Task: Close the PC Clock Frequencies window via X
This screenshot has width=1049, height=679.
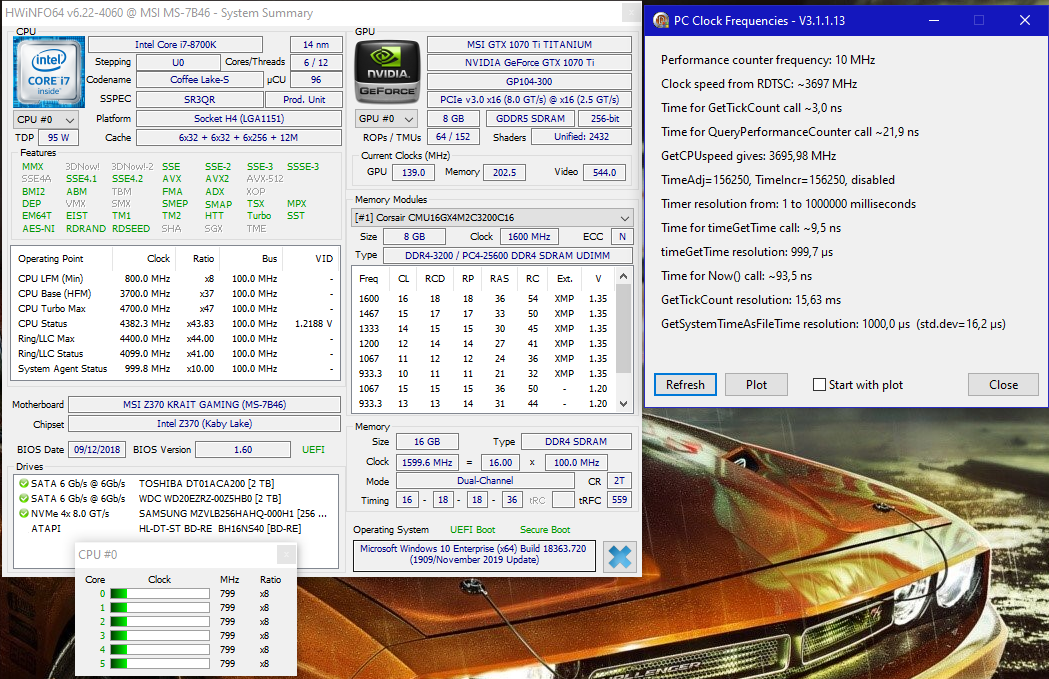Action: pyautogui.click(x=1024, y=21)
